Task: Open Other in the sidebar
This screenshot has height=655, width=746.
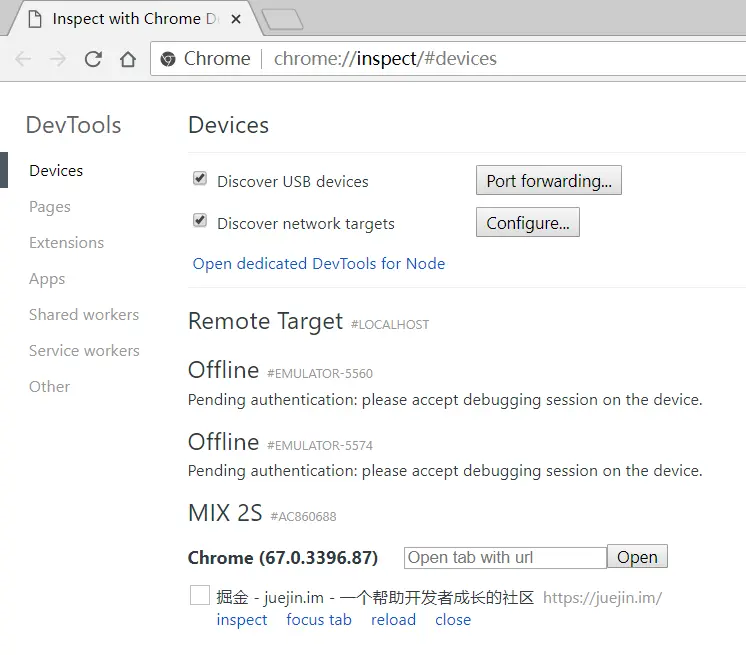Action: [49, 386]
